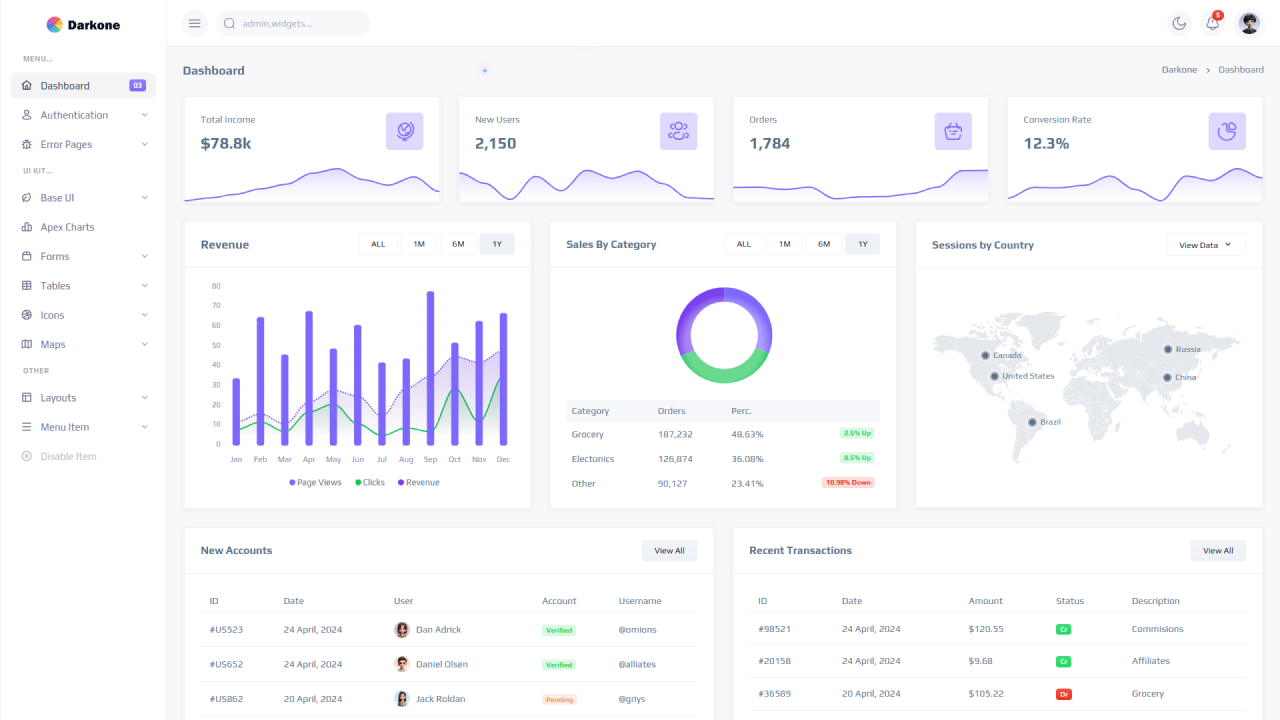Open the View Data dropdown for Sessions

pyautogui.click(x=1206, y=243)
